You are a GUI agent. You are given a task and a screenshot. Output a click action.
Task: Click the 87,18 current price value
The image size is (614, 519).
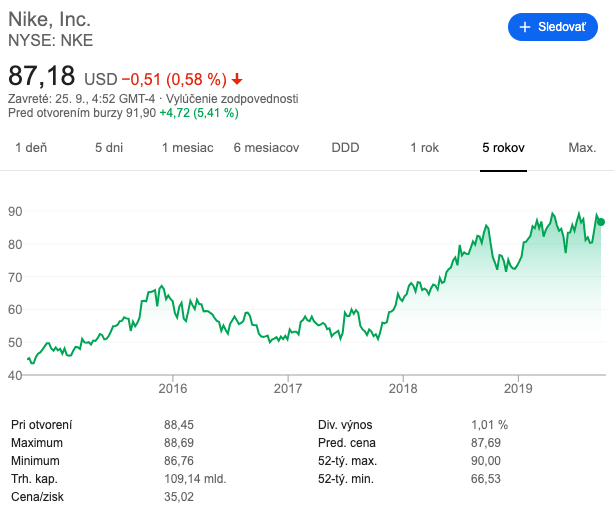(x=42, y=76)
